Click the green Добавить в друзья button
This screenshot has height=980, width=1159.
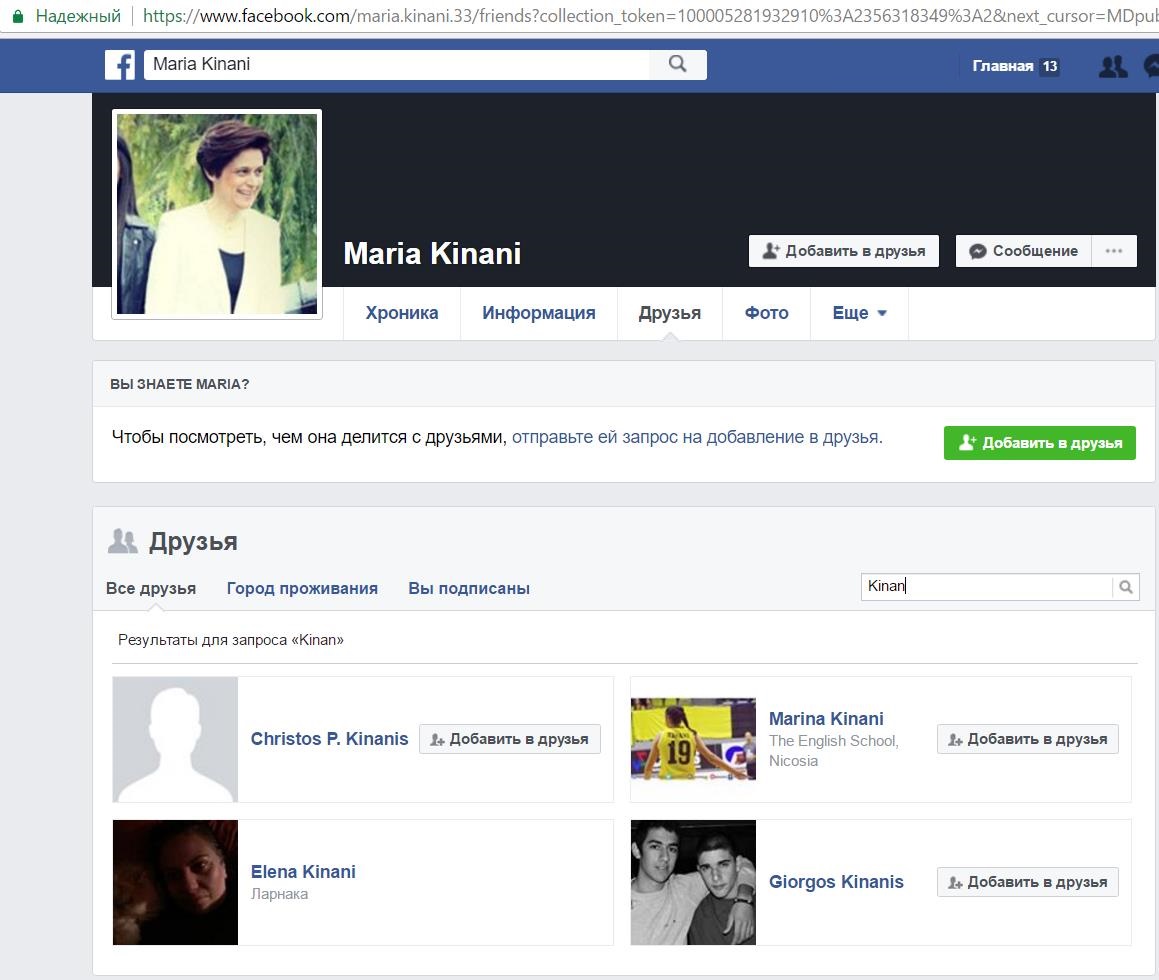[1039, 443]
